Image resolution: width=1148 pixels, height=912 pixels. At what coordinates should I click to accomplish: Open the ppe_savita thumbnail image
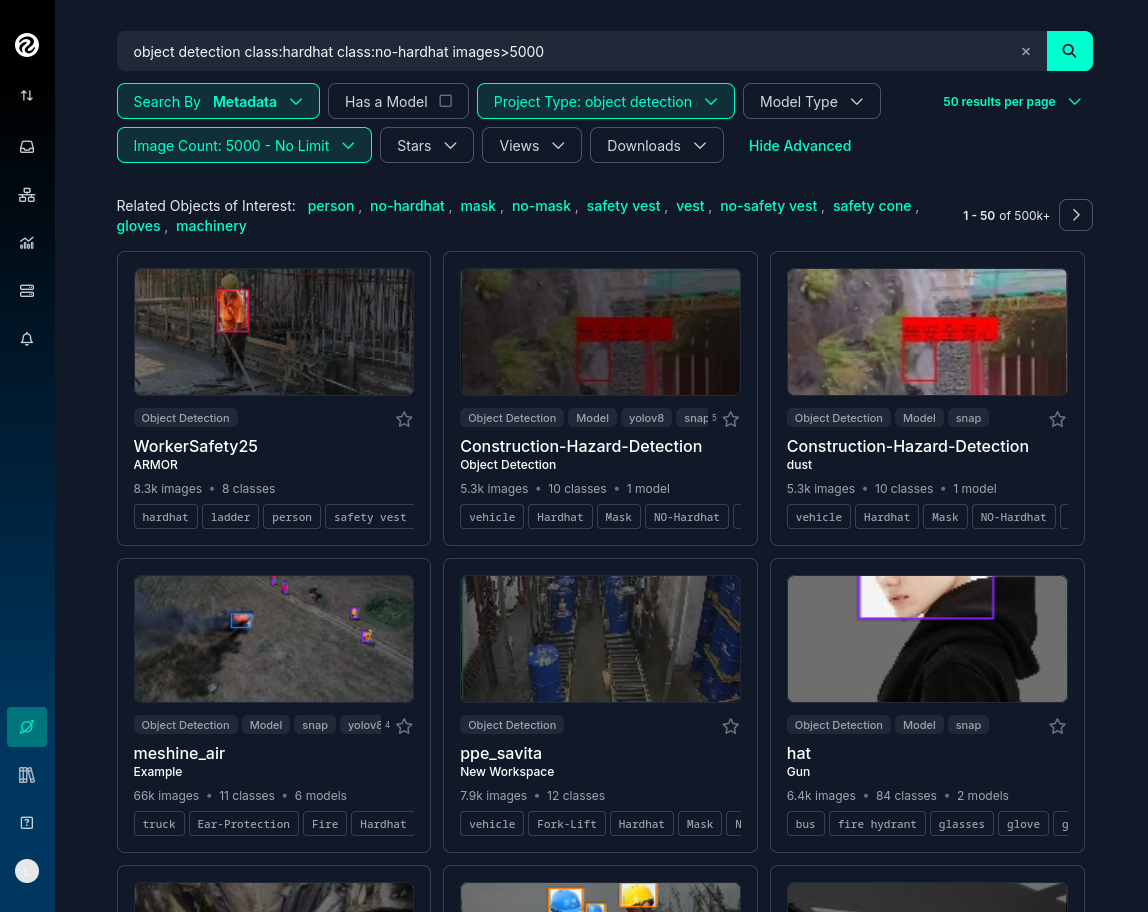tap(600, 639)
